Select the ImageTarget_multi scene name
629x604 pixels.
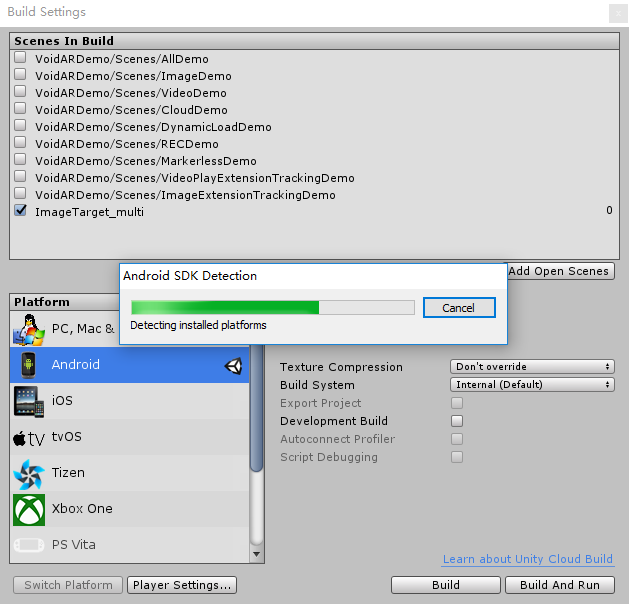point(89,212)
